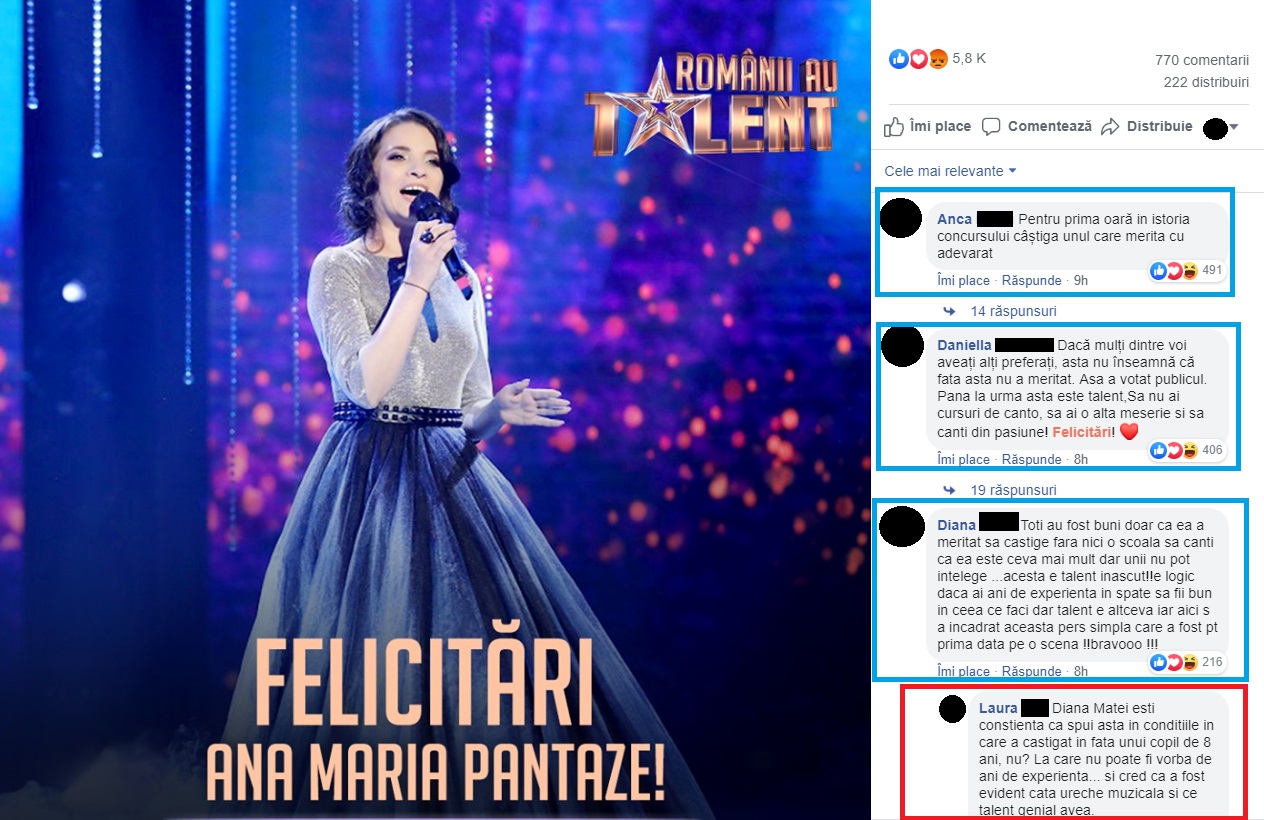1264x820 pixels.
Task: Click reaction icons on Diana's comment
Action: click(x=1174, y=662)
